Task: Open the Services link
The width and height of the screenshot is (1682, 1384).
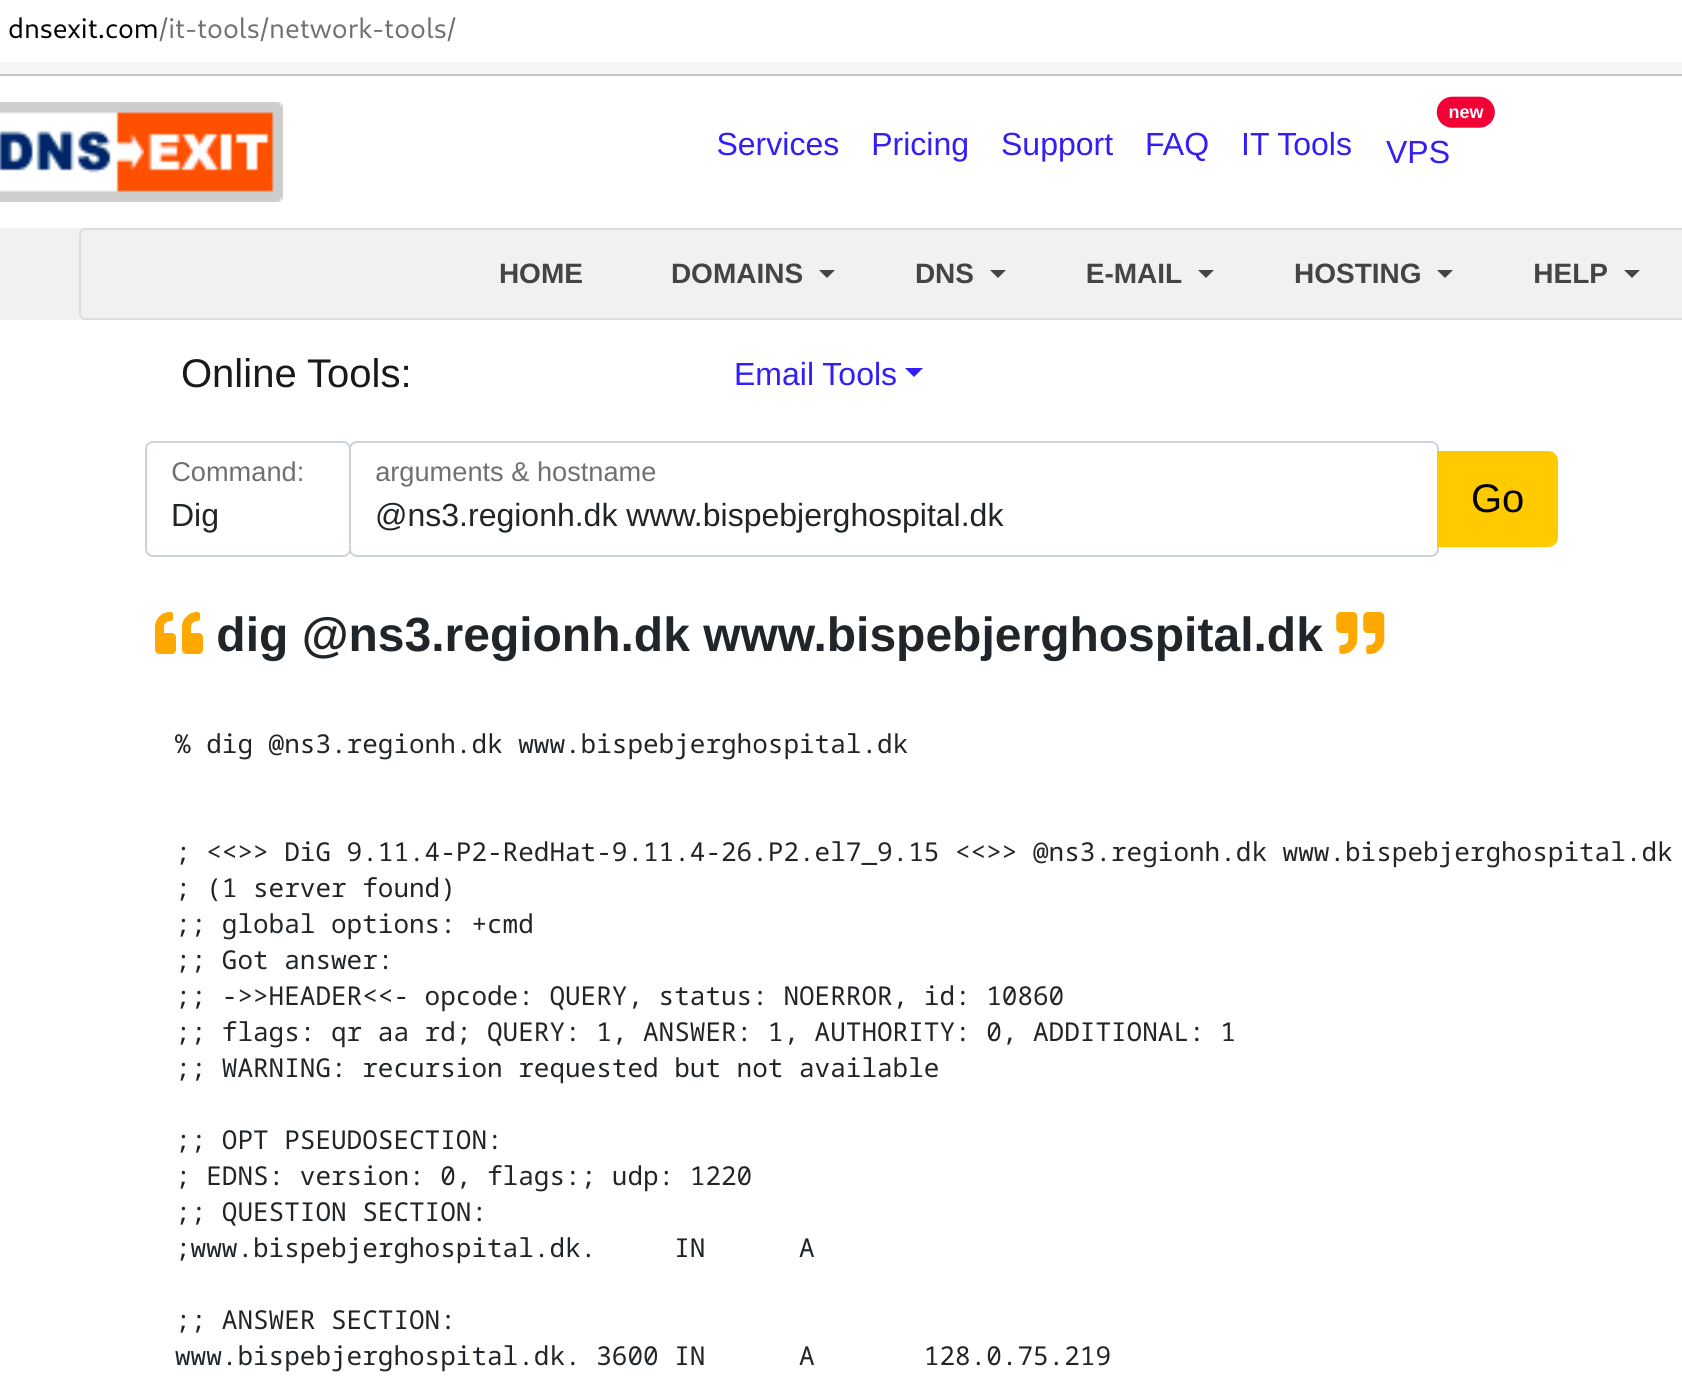Action: (777, 145)
